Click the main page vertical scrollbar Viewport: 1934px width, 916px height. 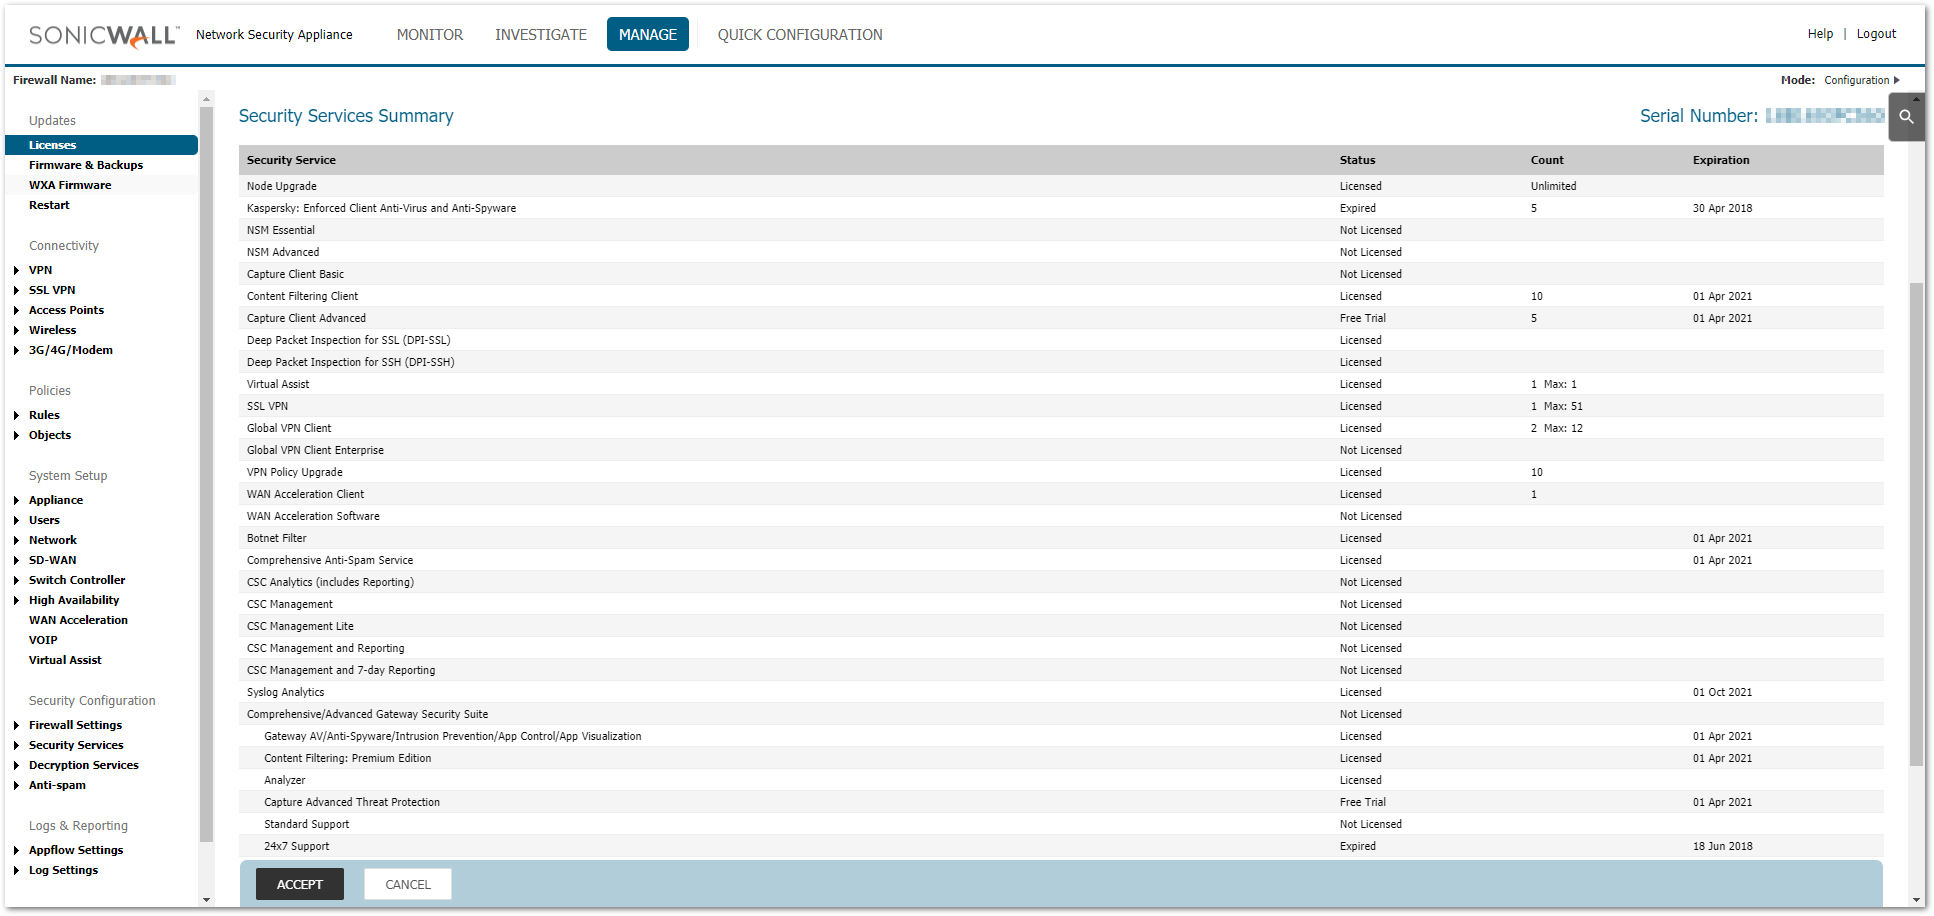[x=1916, y=520]
